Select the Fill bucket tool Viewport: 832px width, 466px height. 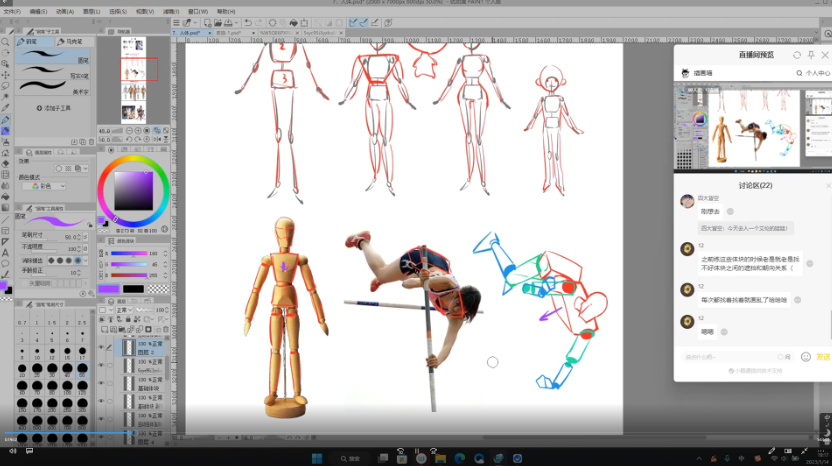[x=5, y=196]
